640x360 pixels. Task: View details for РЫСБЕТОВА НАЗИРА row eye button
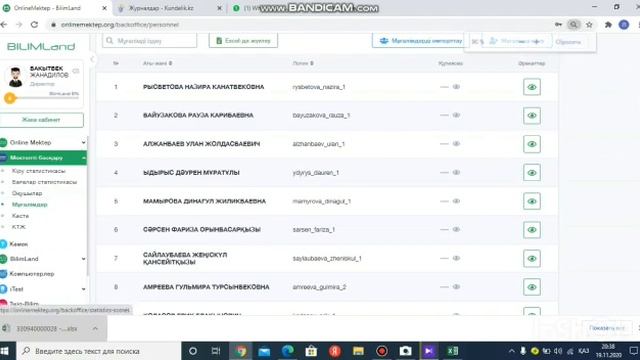click(531, 87)
